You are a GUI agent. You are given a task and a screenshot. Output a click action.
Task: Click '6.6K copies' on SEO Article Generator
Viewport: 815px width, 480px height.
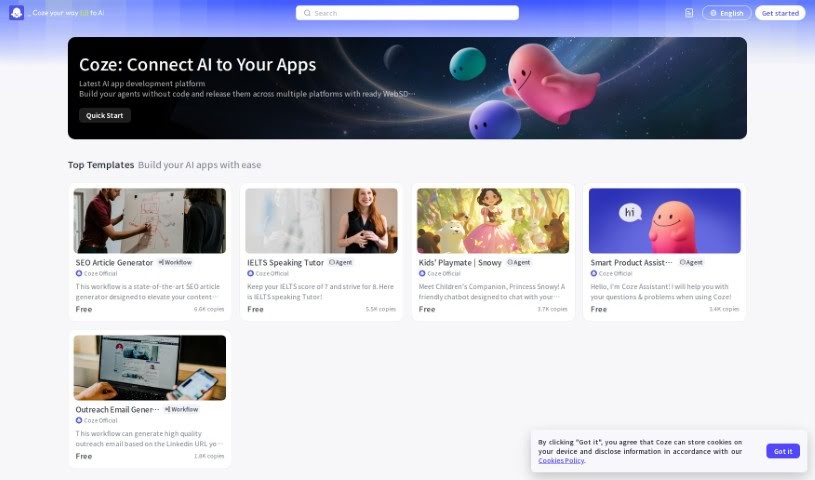(x=209, y=309)
